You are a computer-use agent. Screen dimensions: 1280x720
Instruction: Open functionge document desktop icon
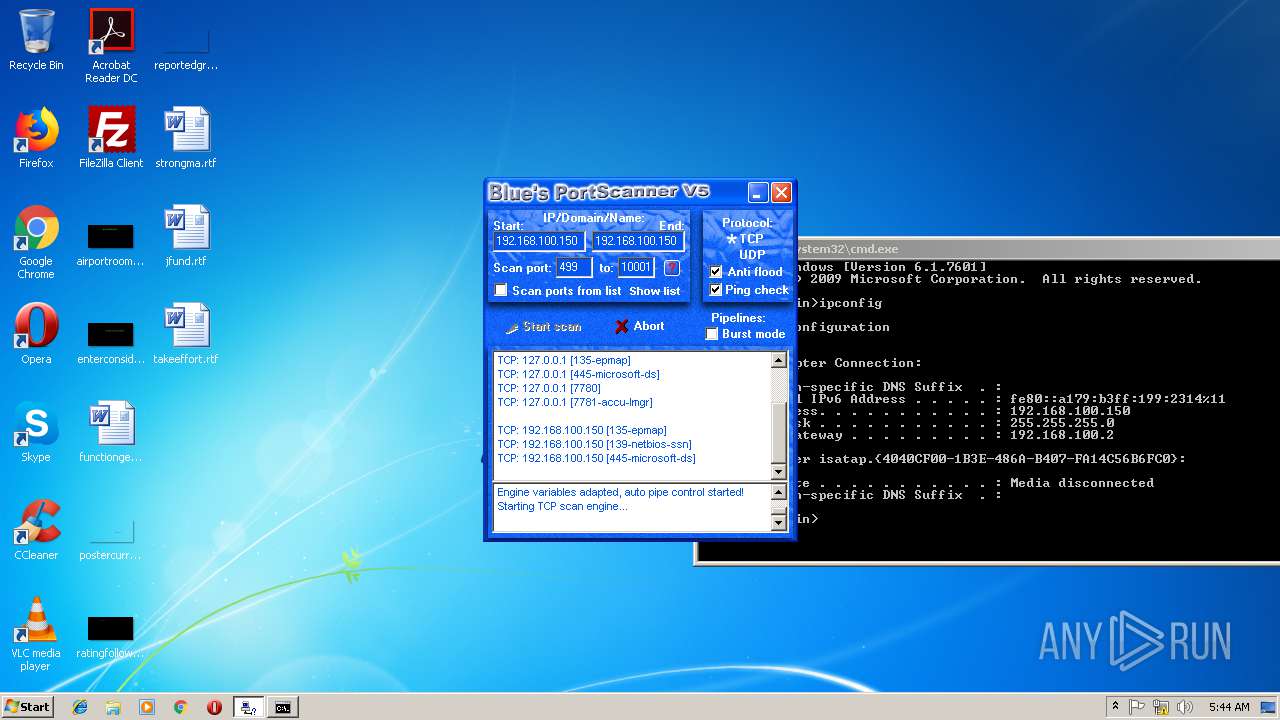click(x=111, y=432)
